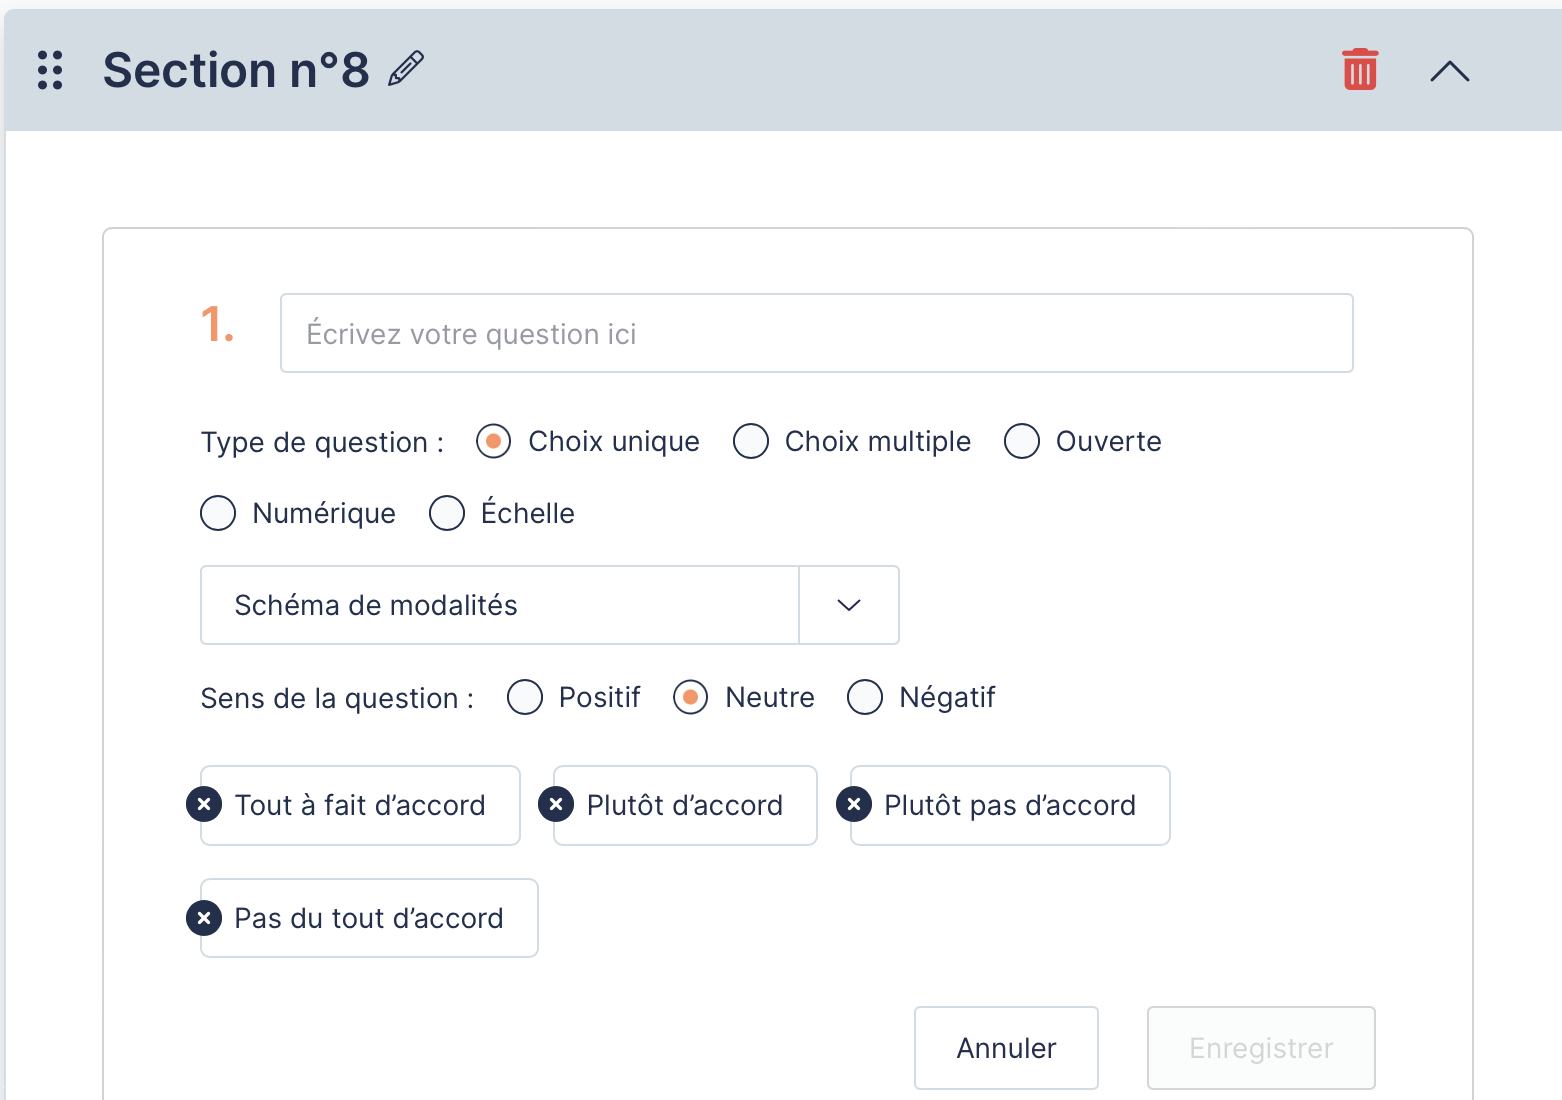
Task: Grab the six-dot drag handle beside Section n°8
Action: click(x=50, y=70)
